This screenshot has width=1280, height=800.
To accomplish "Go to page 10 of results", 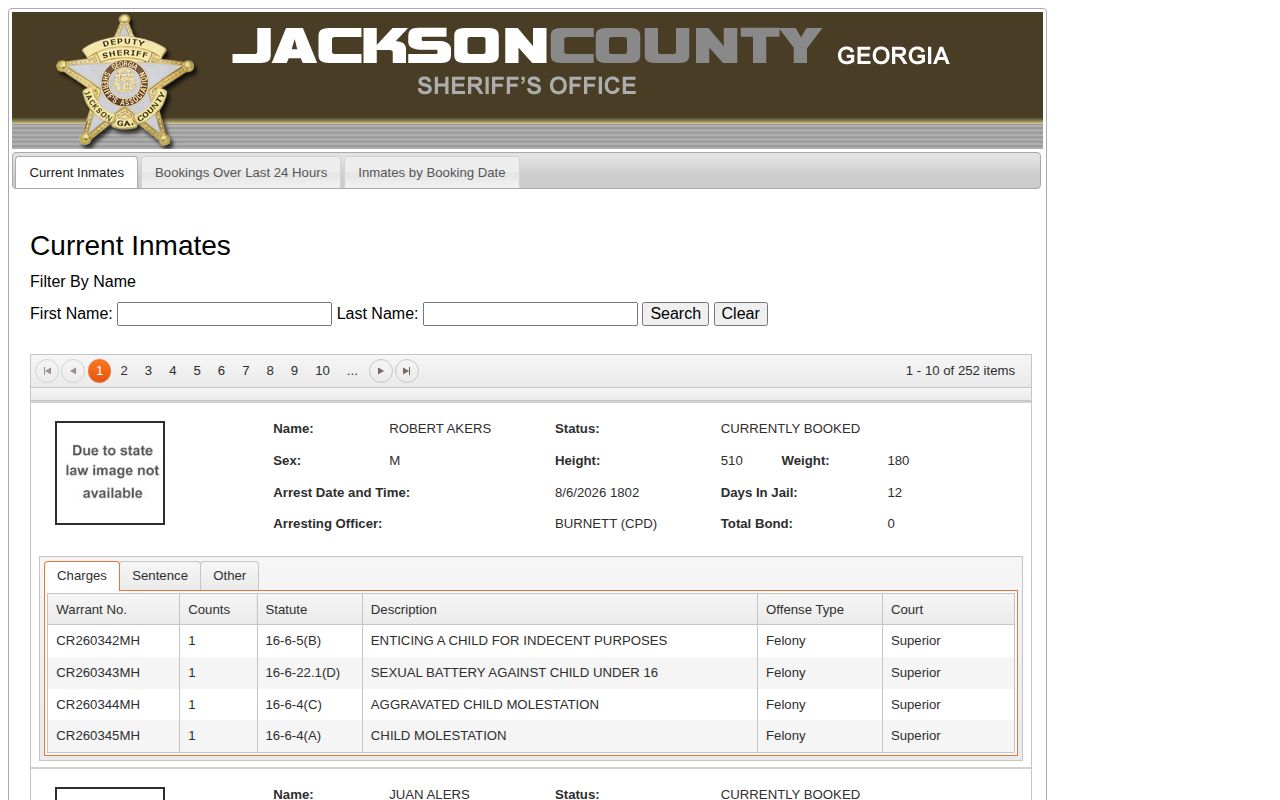I will [322, 371].
